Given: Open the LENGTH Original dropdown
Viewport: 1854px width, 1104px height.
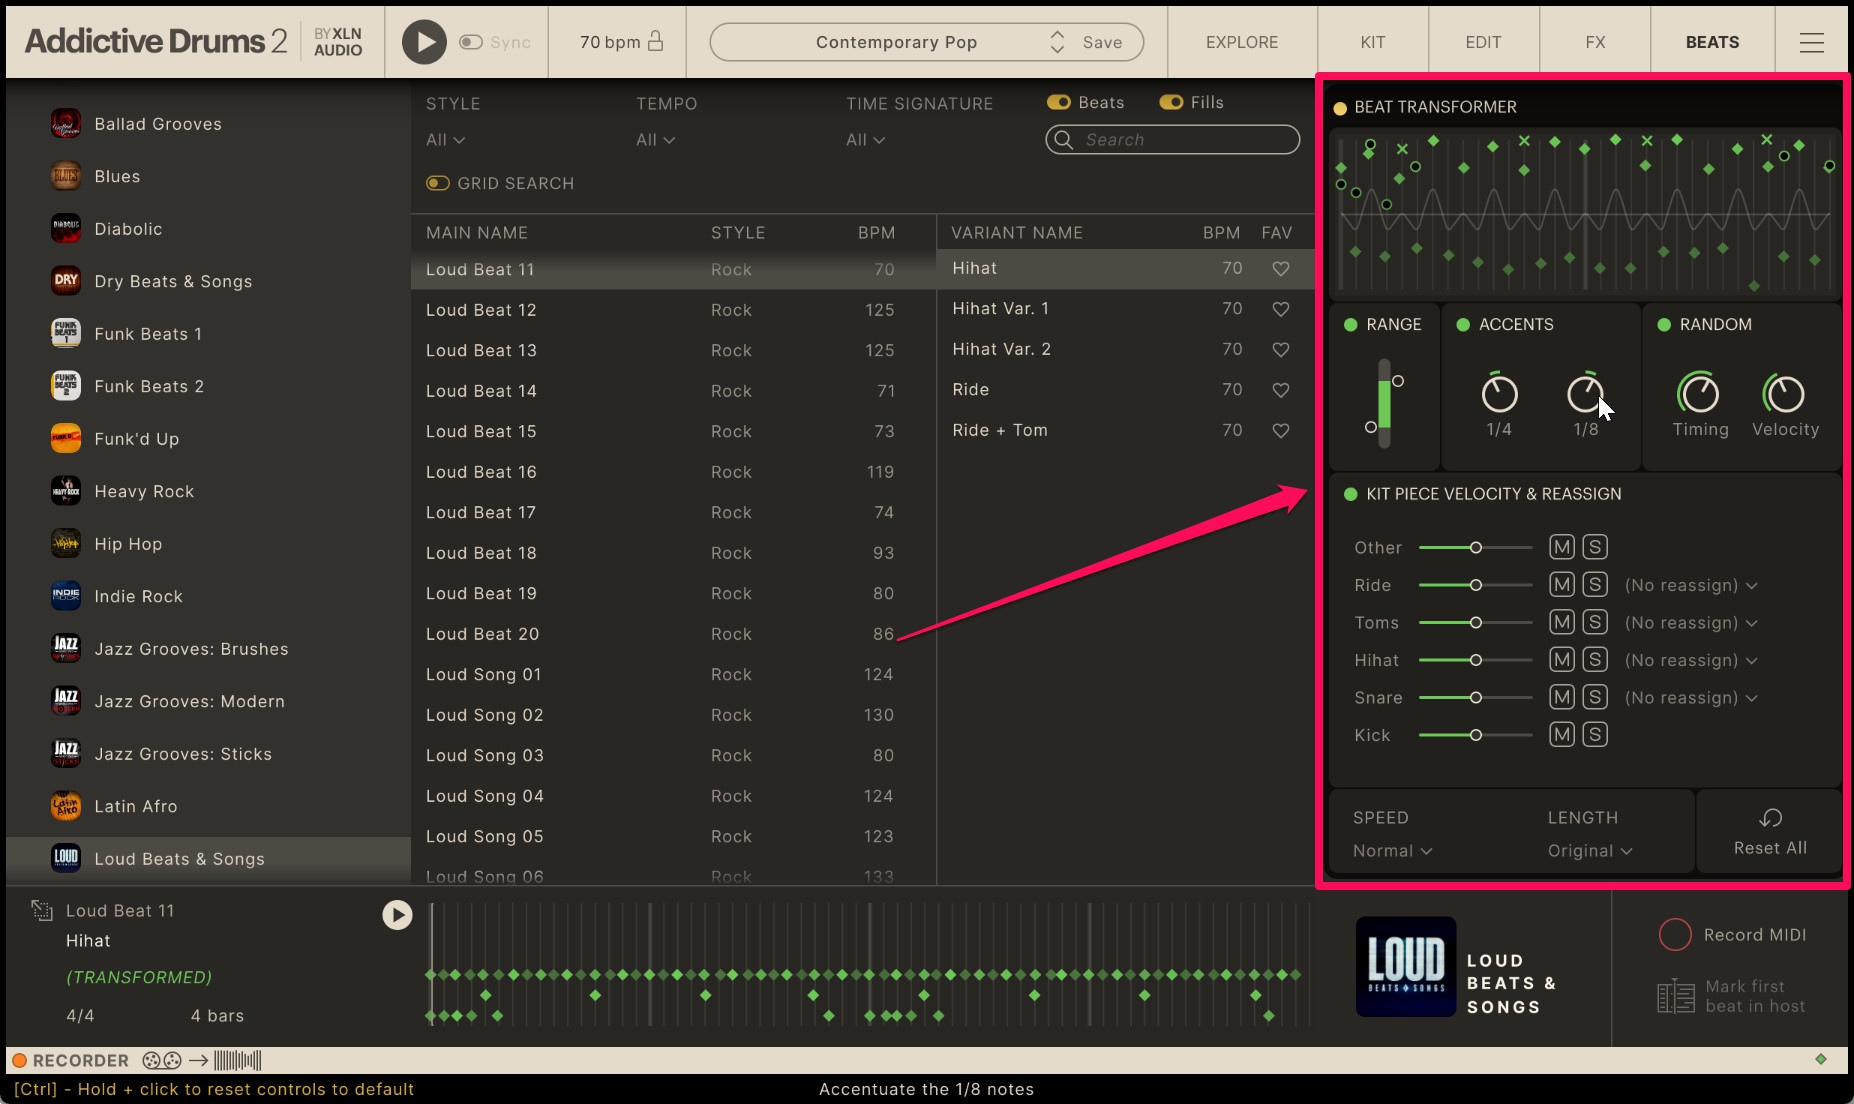Looking at the screenshot, I should (1590, 851).
